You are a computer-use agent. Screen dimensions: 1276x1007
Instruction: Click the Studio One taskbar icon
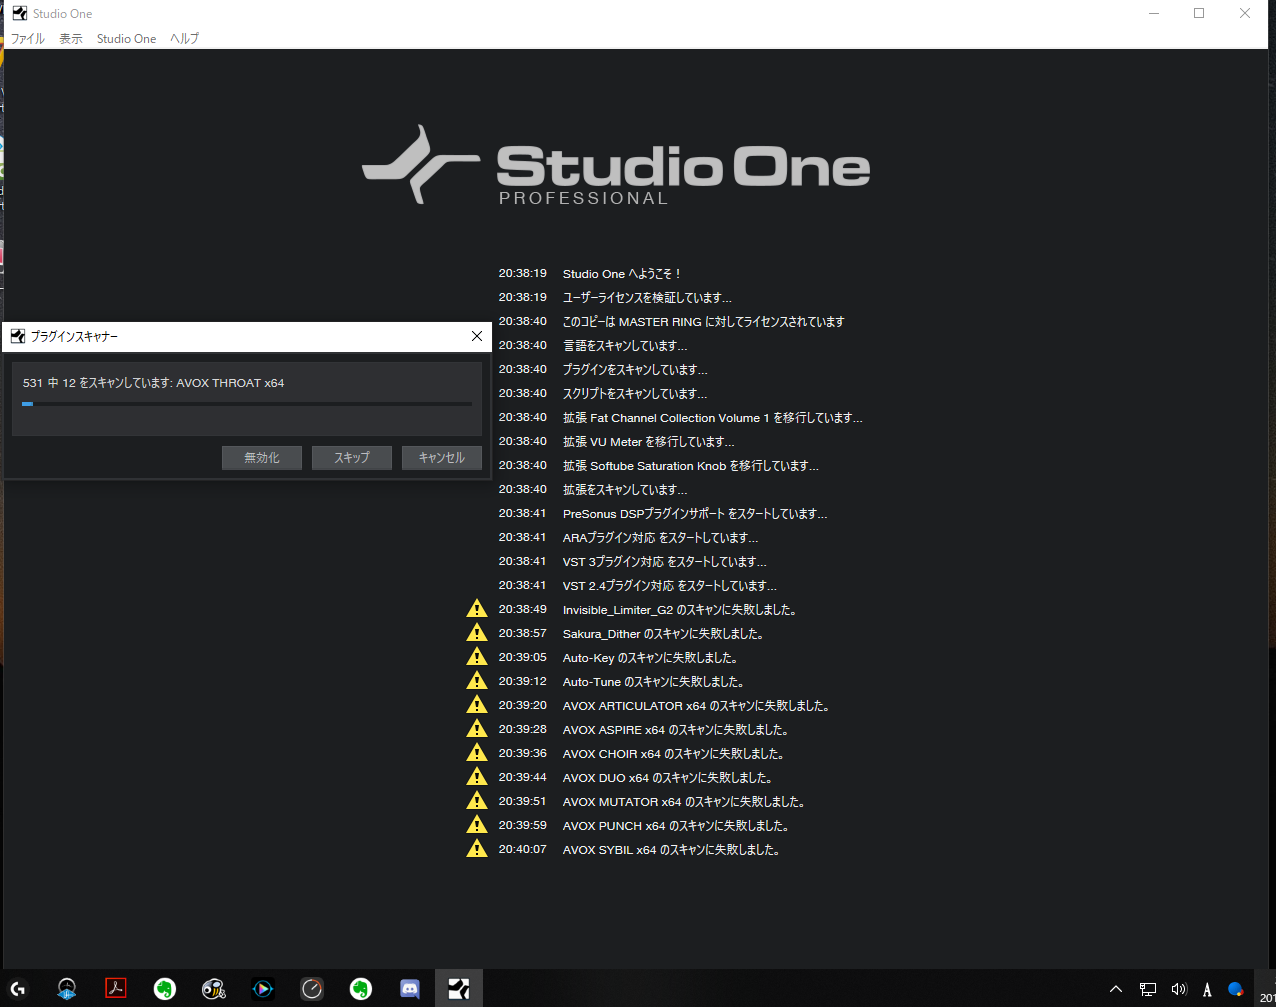click(x=459, y=989)
